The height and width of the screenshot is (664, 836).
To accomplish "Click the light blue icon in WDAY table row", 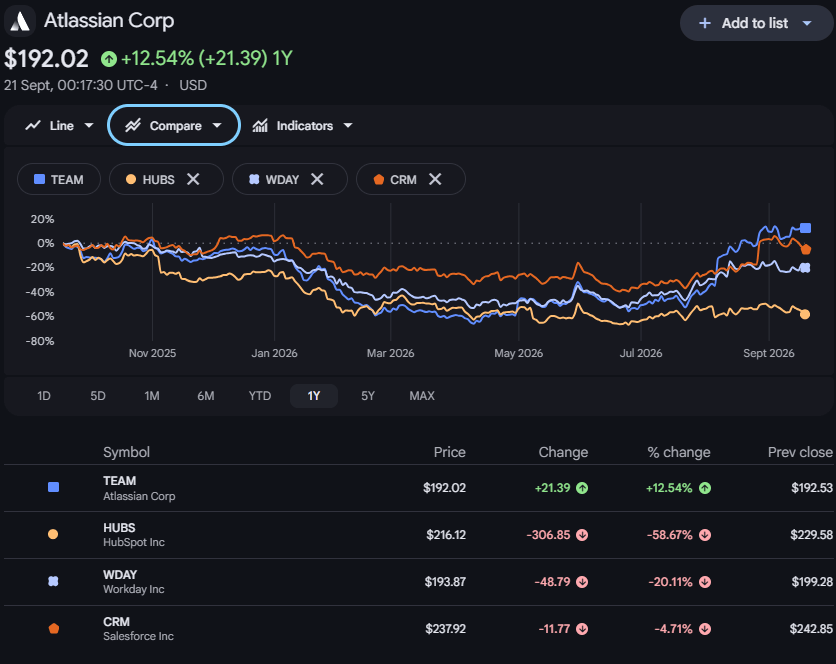I will pyautogui.click(x=53, y=581).
